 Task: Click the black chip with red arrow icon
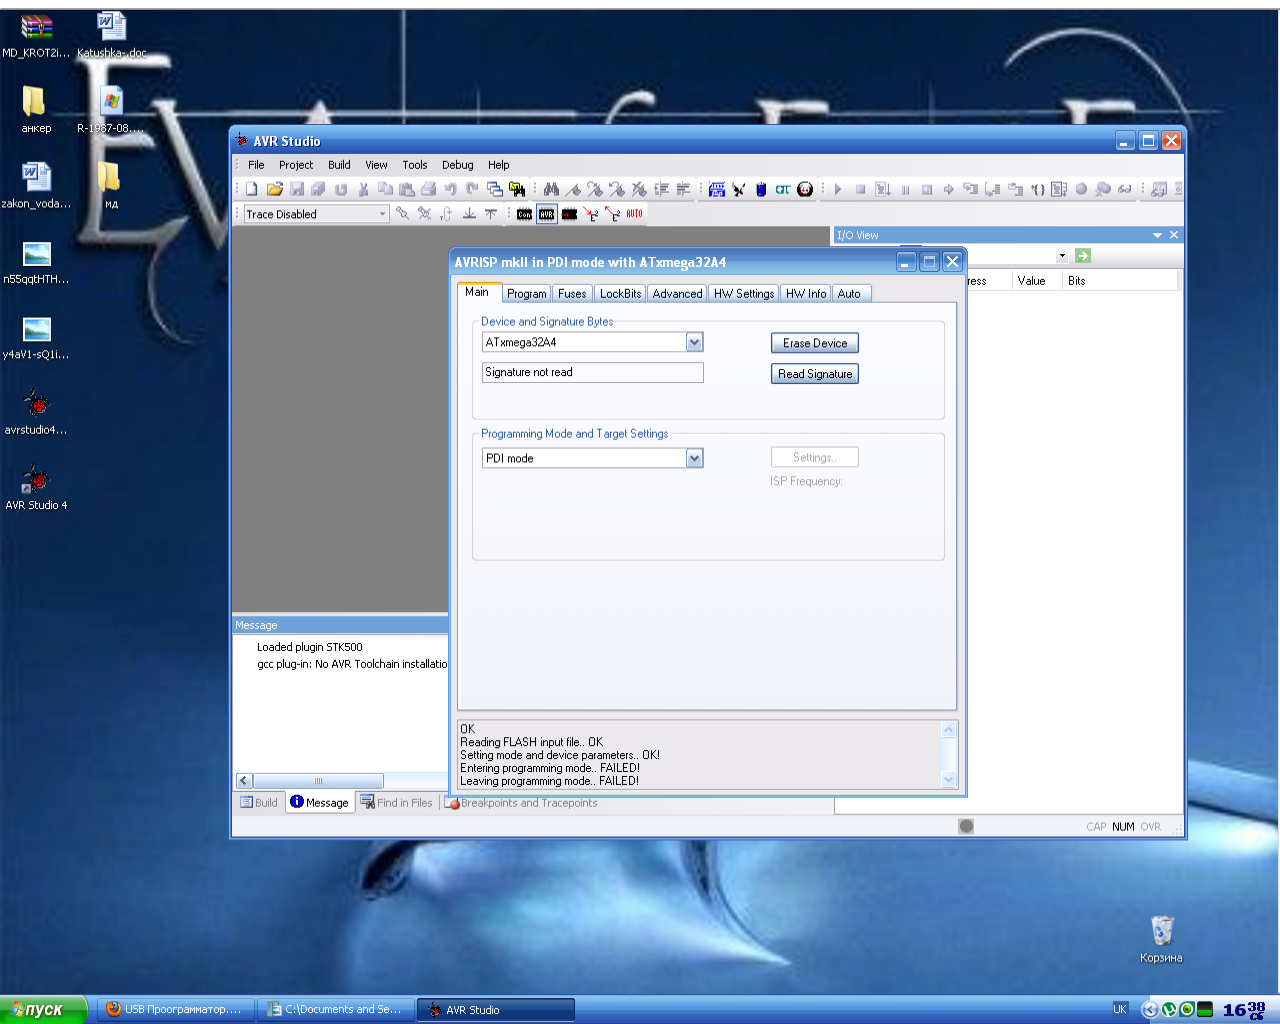coord(569,214)
